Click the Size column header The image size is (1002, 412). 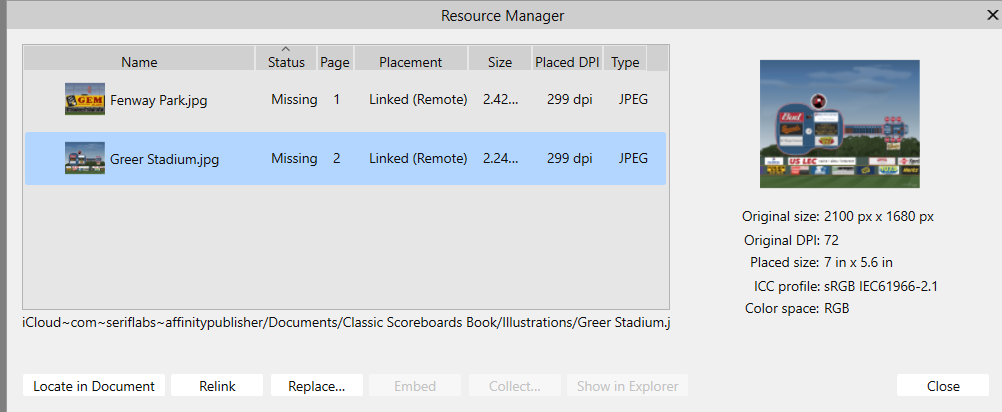point(500,62)
